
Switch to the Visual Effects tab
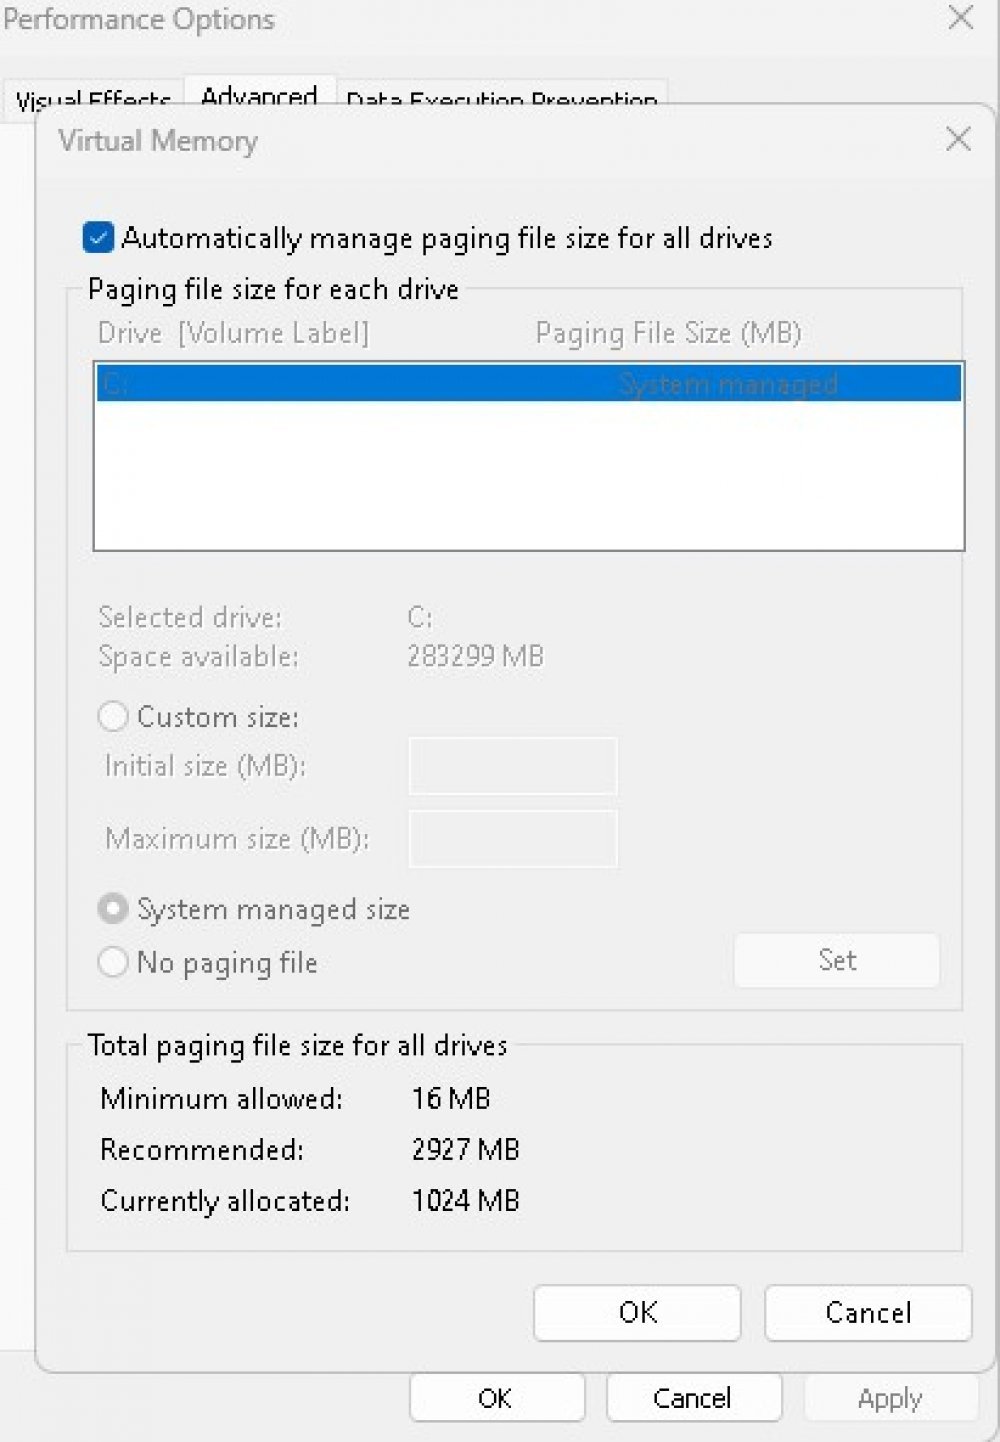click(93, 101)
